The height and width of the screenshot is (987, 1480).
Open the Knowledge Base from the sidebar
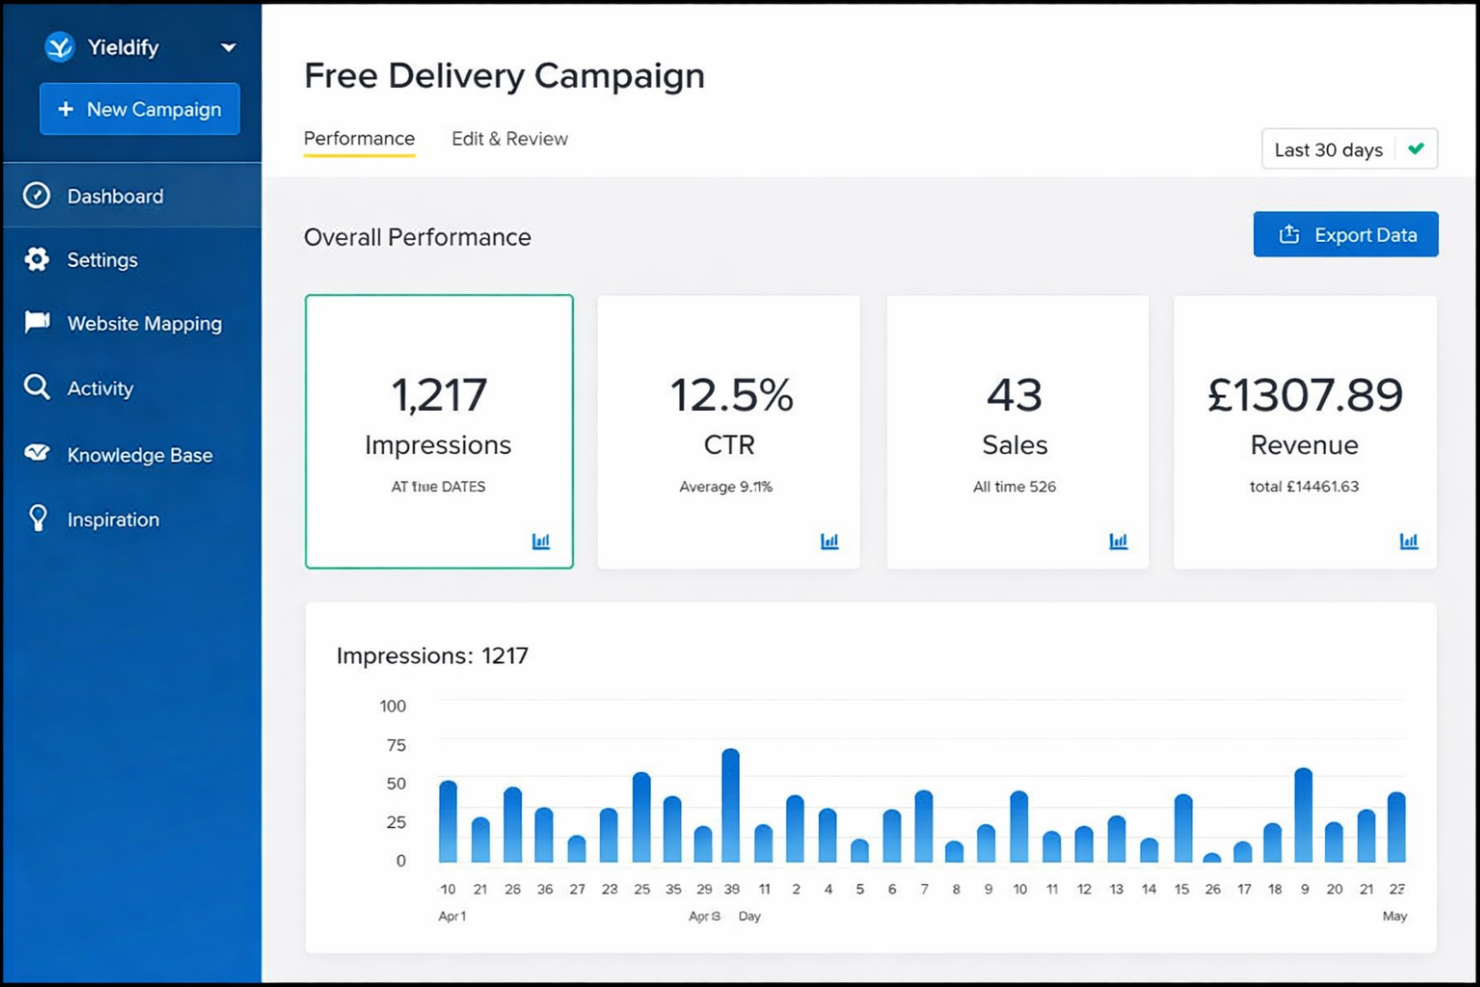pos(36,454)
